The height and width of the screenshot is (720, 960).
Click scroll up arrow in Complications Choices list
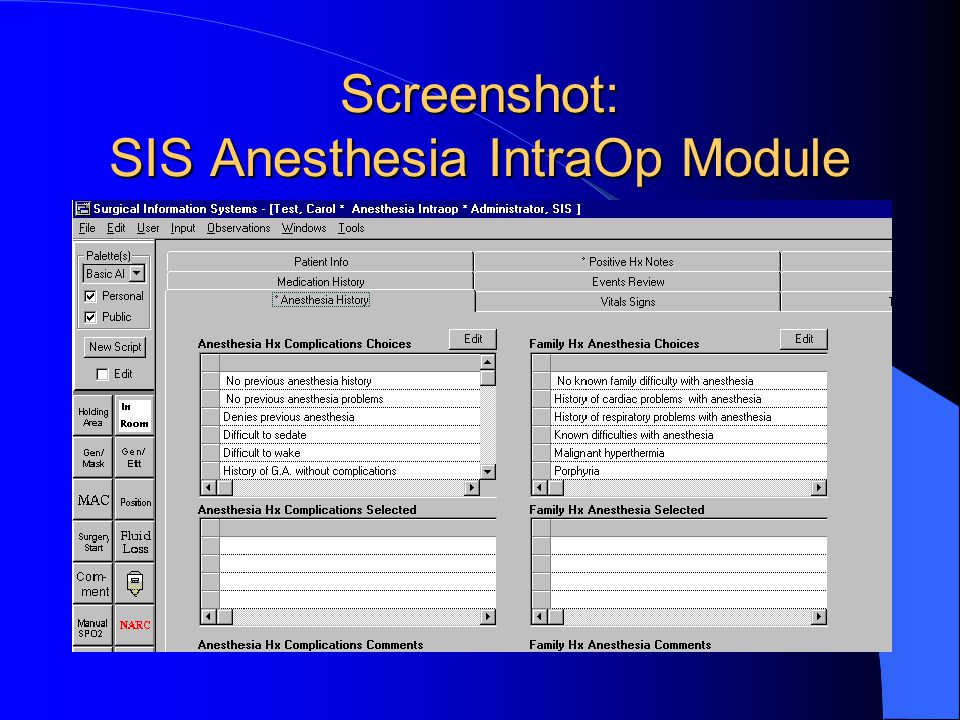487,362
